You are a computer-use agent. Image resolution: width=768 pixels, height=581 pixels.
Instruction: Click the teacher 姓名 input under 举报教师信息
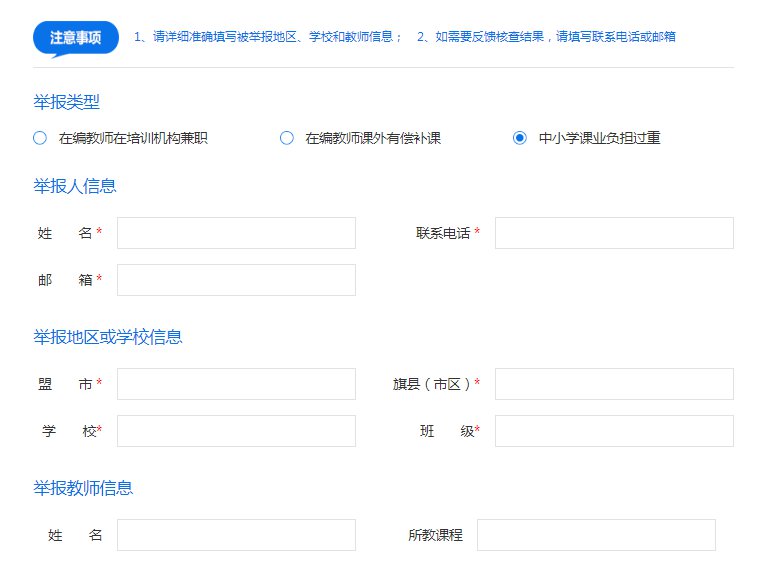236,535
